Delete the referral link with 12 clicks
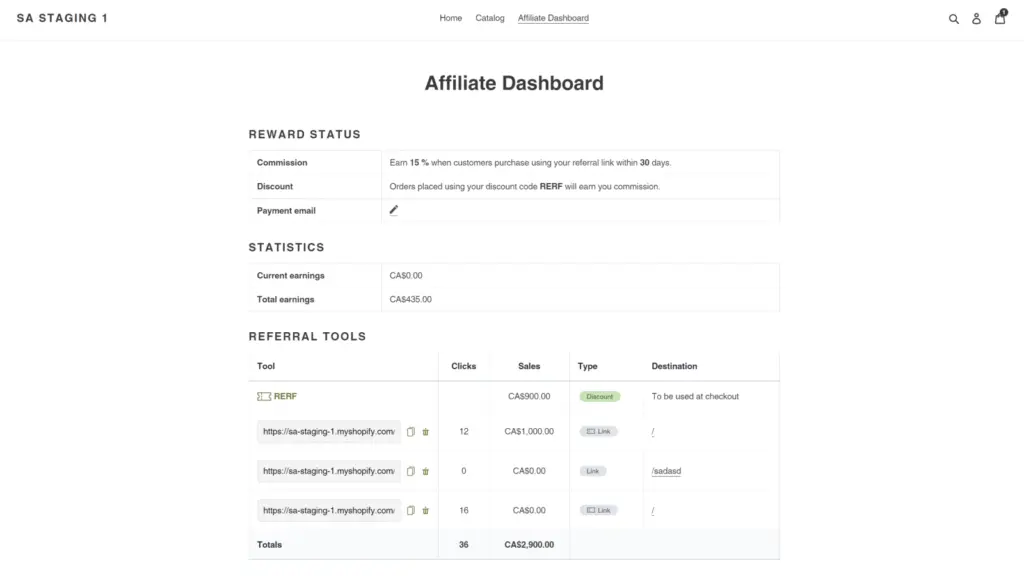 point(425,432)
